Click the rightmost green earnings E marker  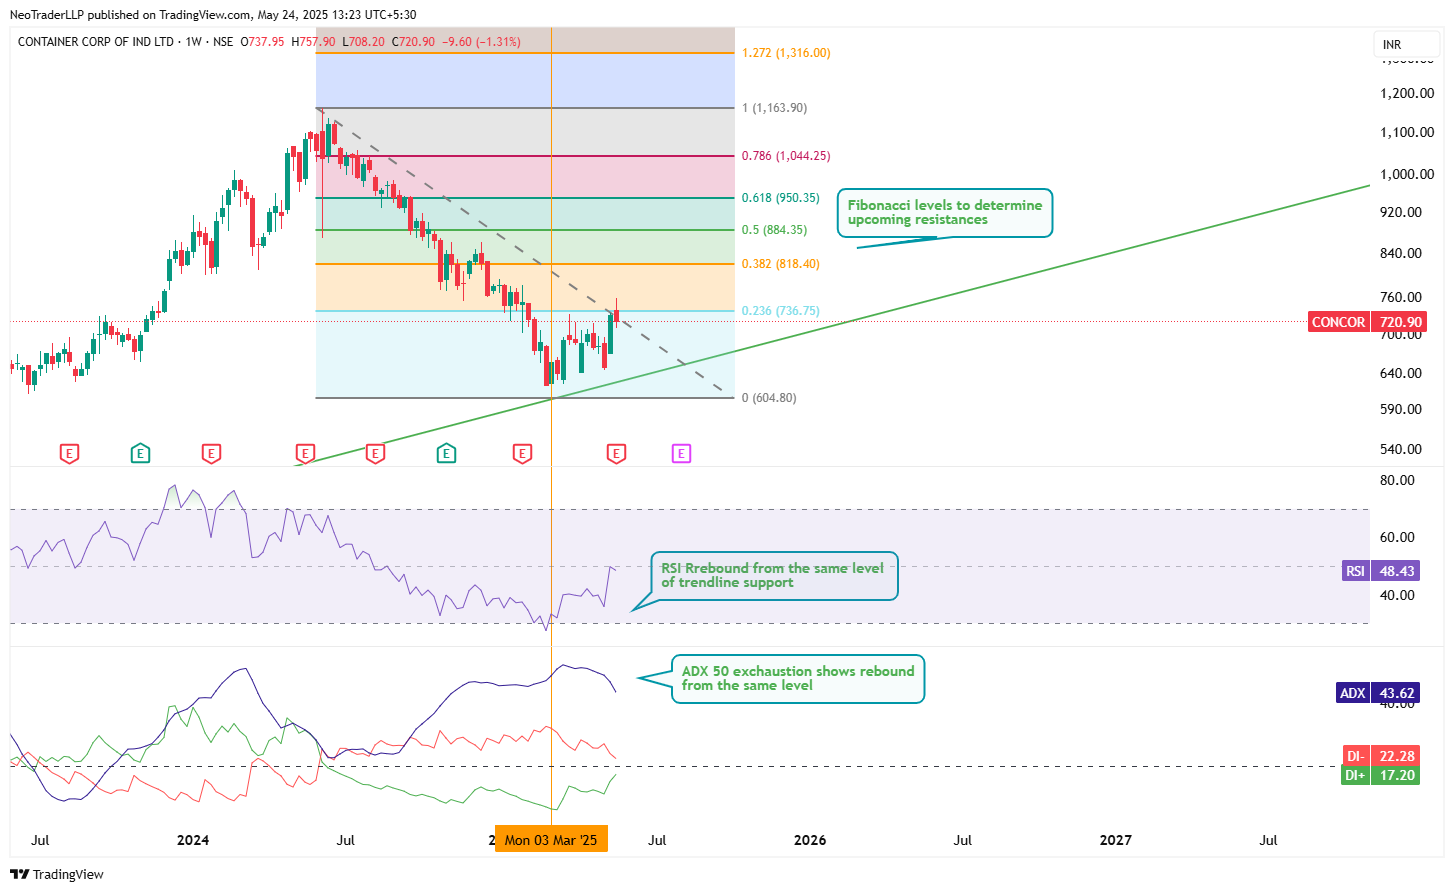pos(446,454)
